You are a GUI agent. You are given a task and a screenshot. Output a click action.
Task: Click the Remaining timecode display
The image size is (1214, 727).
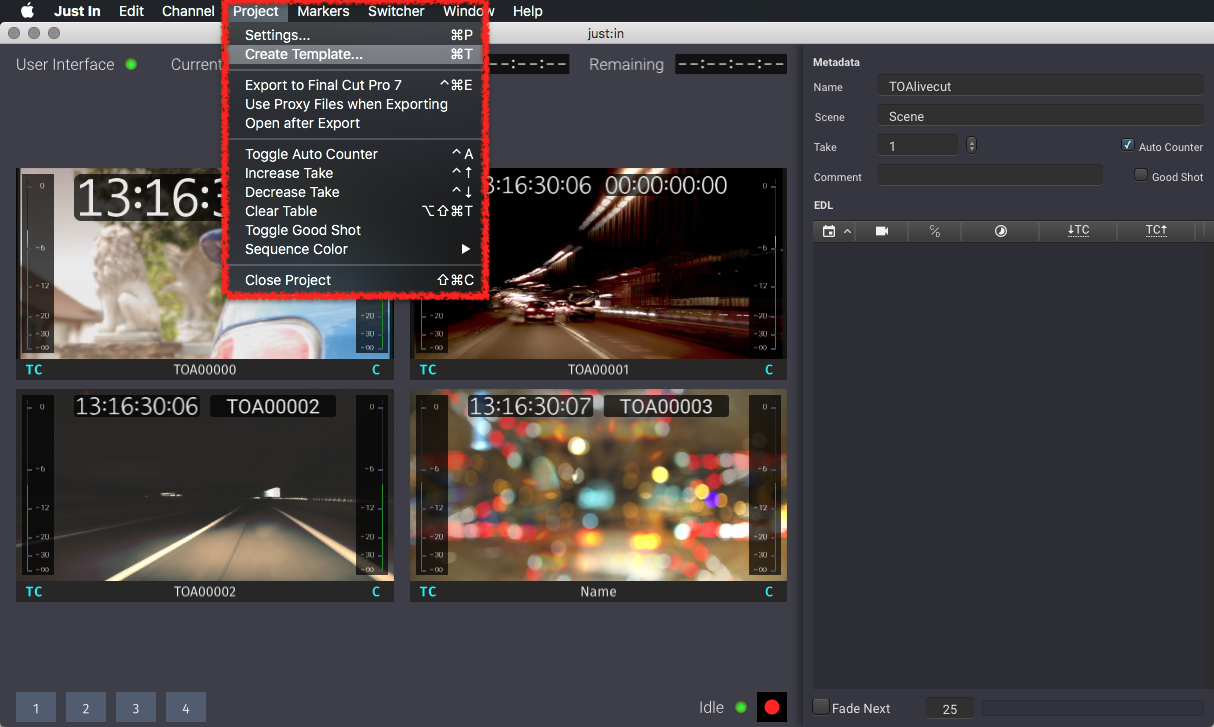(731, 64)
